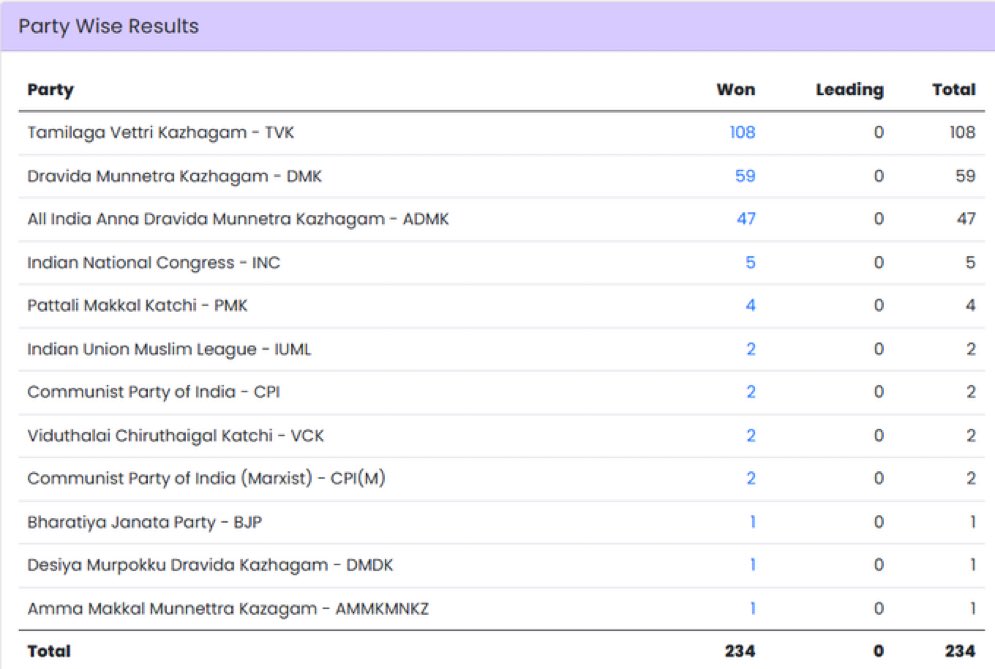Open IUML won count link 2
This screenshot has width=995, height=669.
751,349
